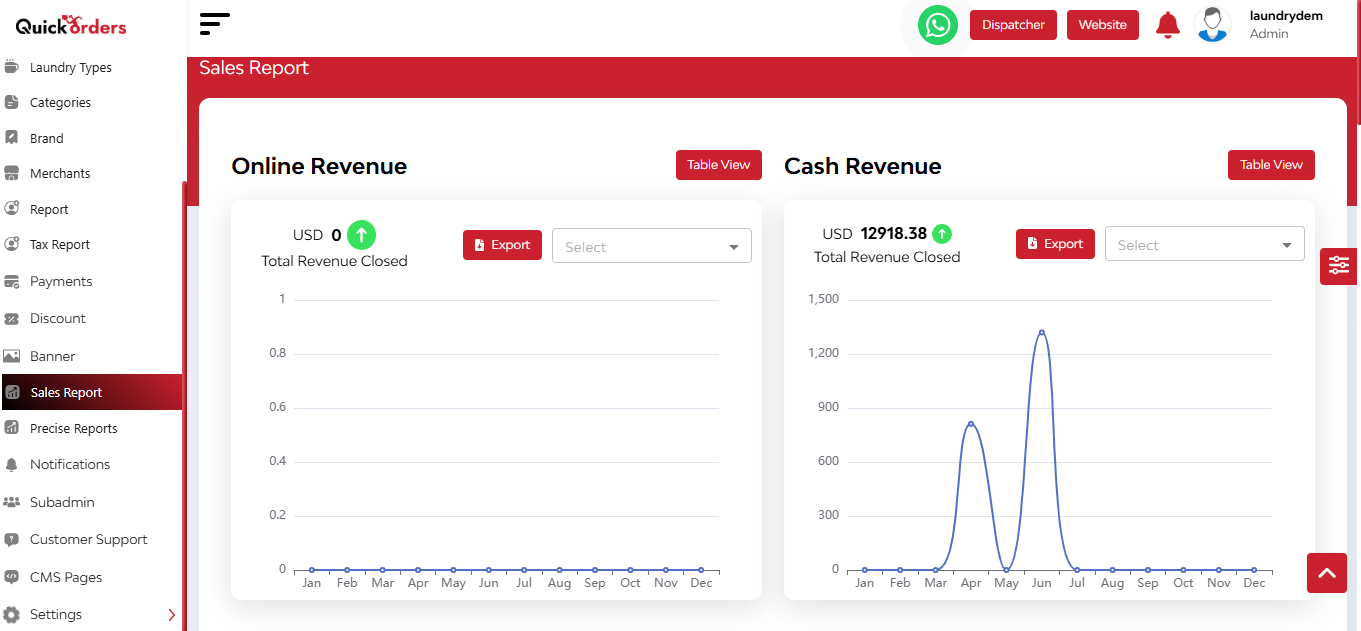Open Precise Reports page
This screenshot has width=1361, height=631.
(74, 428)
